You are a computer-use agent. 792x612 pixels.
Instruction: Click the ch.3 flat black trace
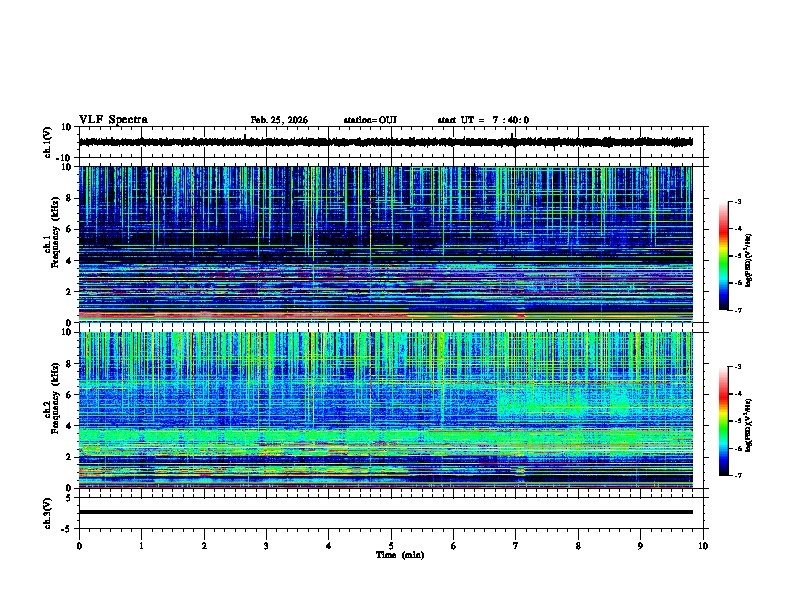pyautogui.click(x=386, y=512)
